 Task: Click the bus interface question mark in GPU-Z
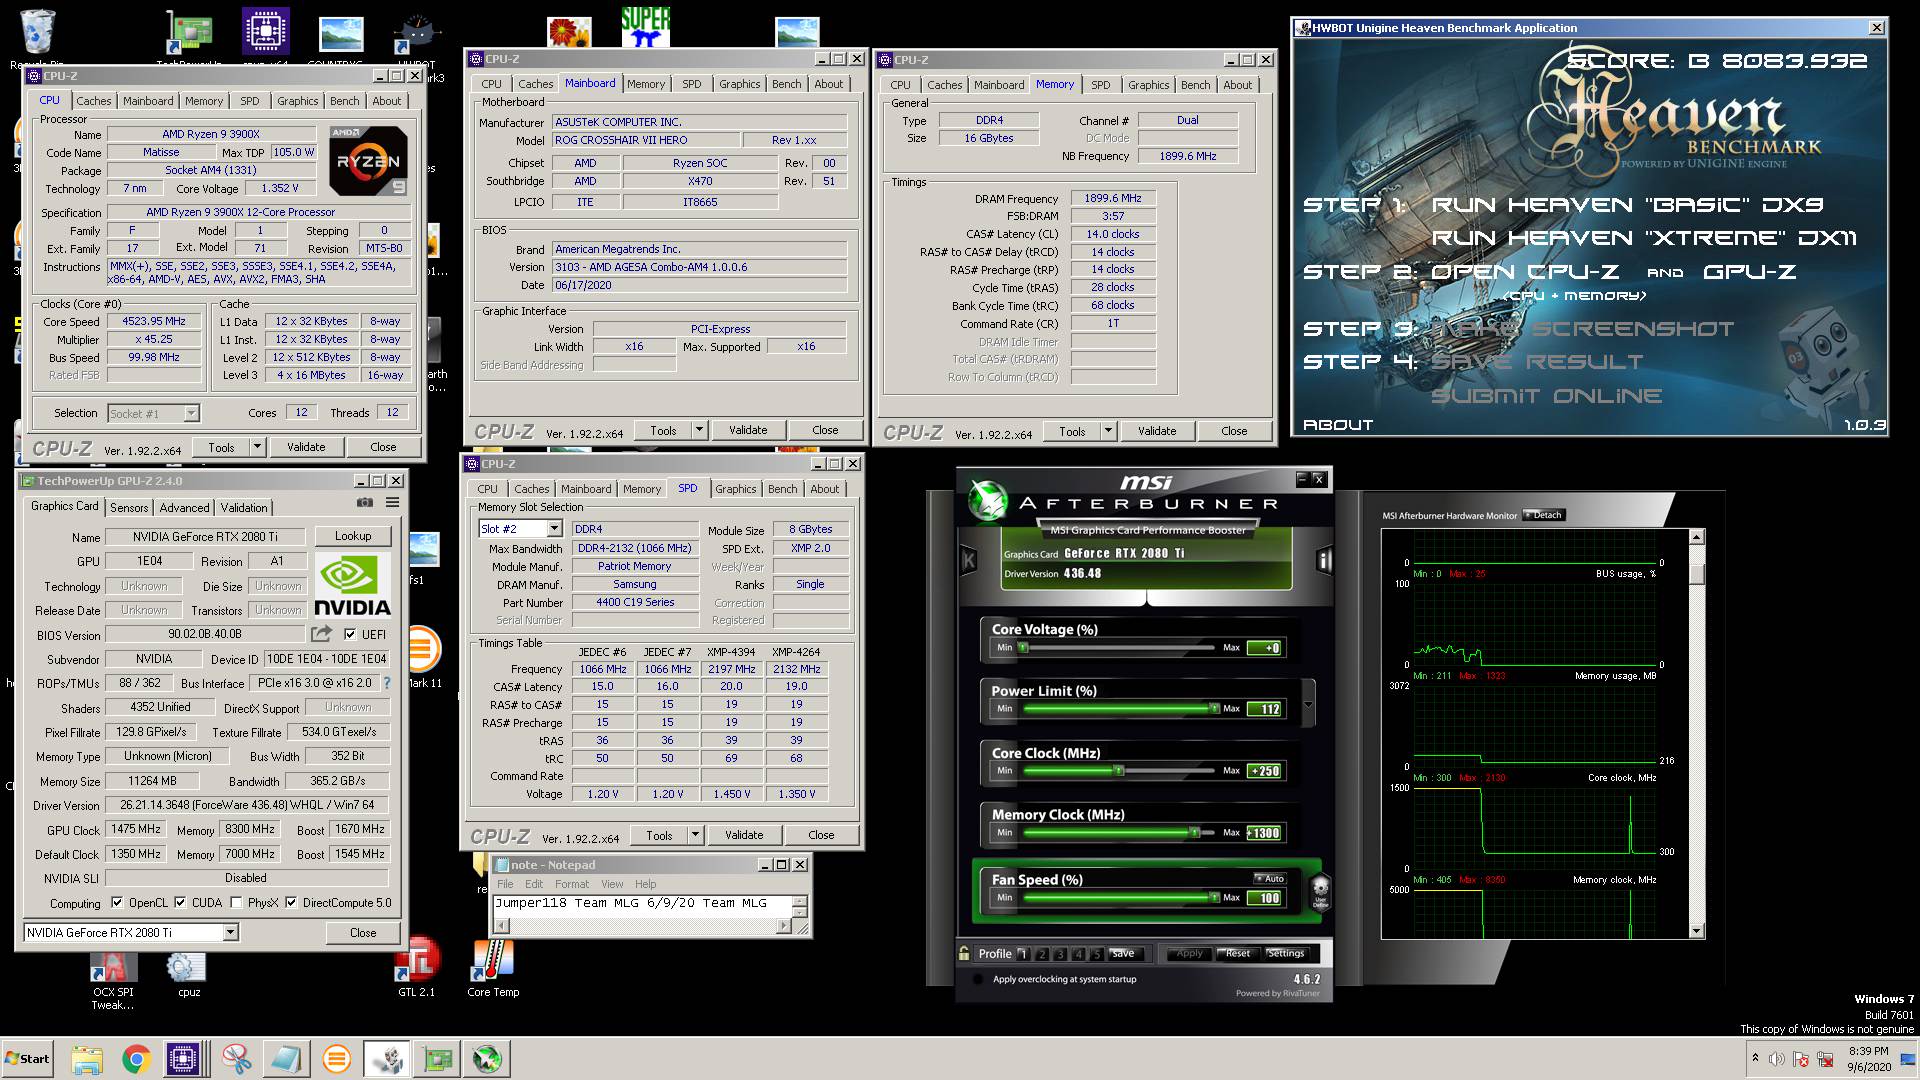click(x=387, y=683)
